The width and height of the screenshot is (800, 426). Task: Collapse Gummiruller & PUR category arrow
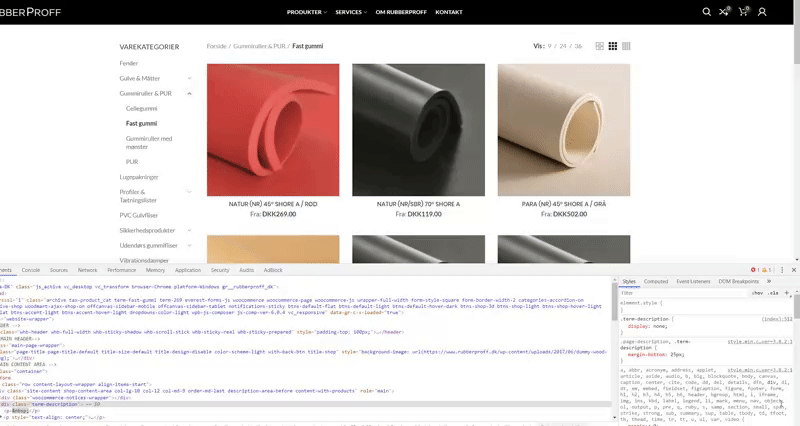click(x=189, y=93)
